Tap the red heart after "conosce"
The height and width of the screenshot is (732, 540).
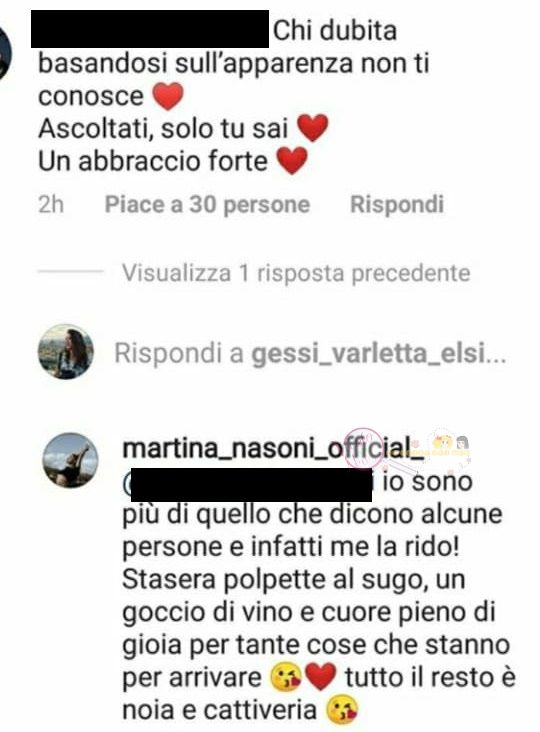[x=168, y=96]
